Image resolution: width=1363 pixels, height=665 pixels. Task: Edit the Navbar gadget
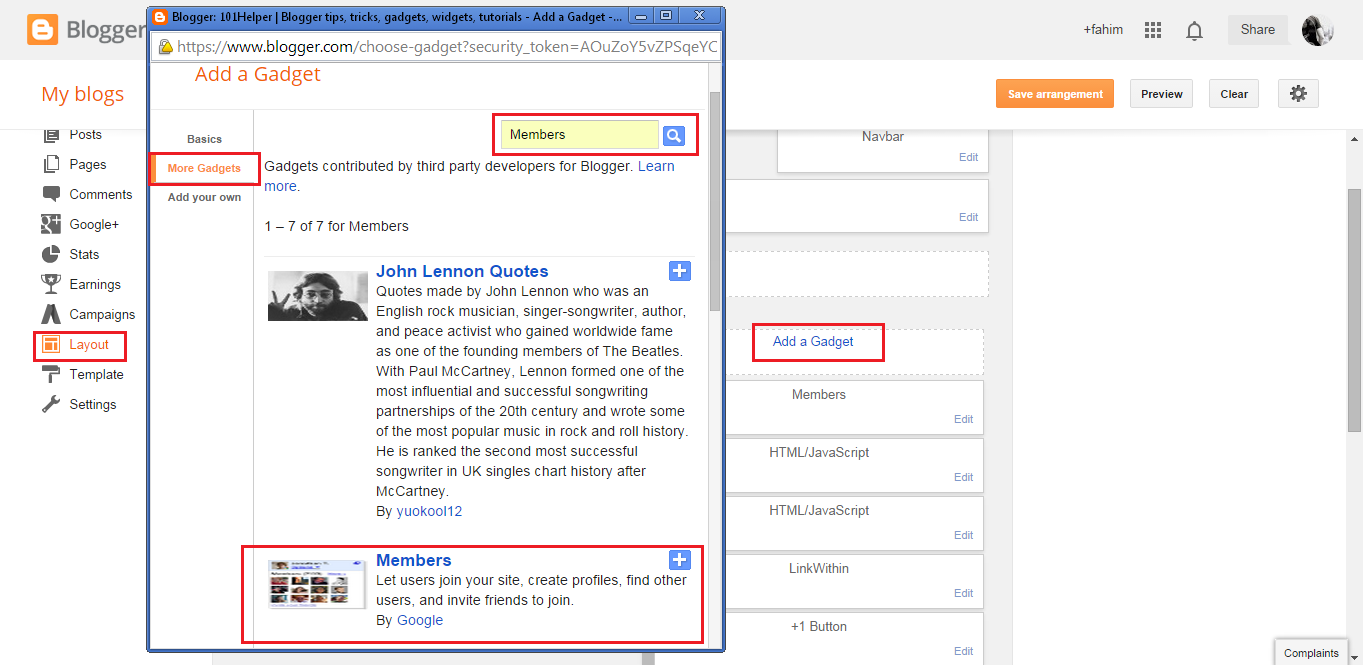[968, 157]
